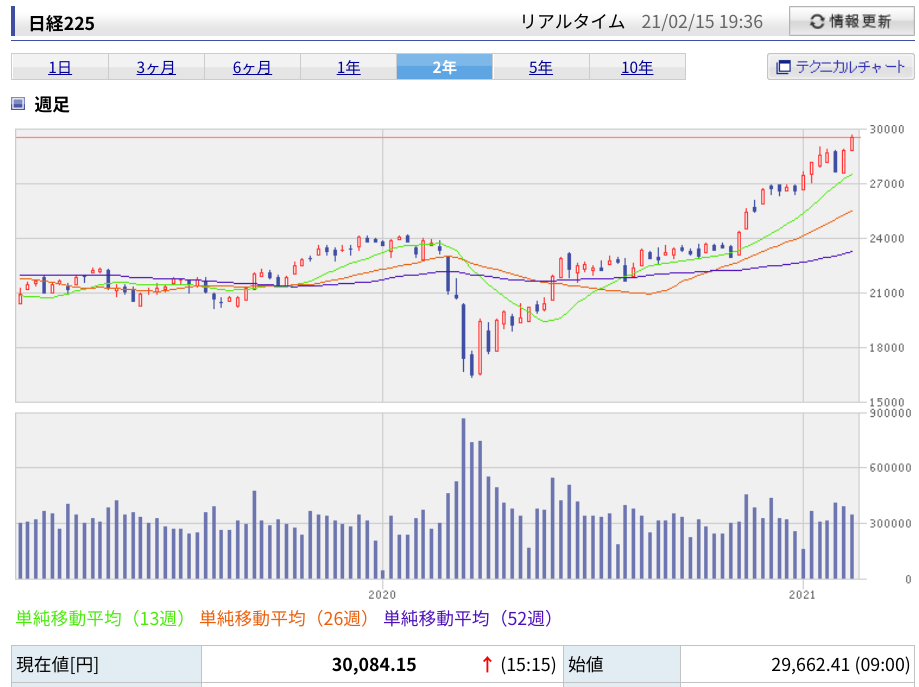Image resolution: width=919 pixels, height=687 pixels.
Task: Click the 始値 label cell
Action: tap(622, 665)
